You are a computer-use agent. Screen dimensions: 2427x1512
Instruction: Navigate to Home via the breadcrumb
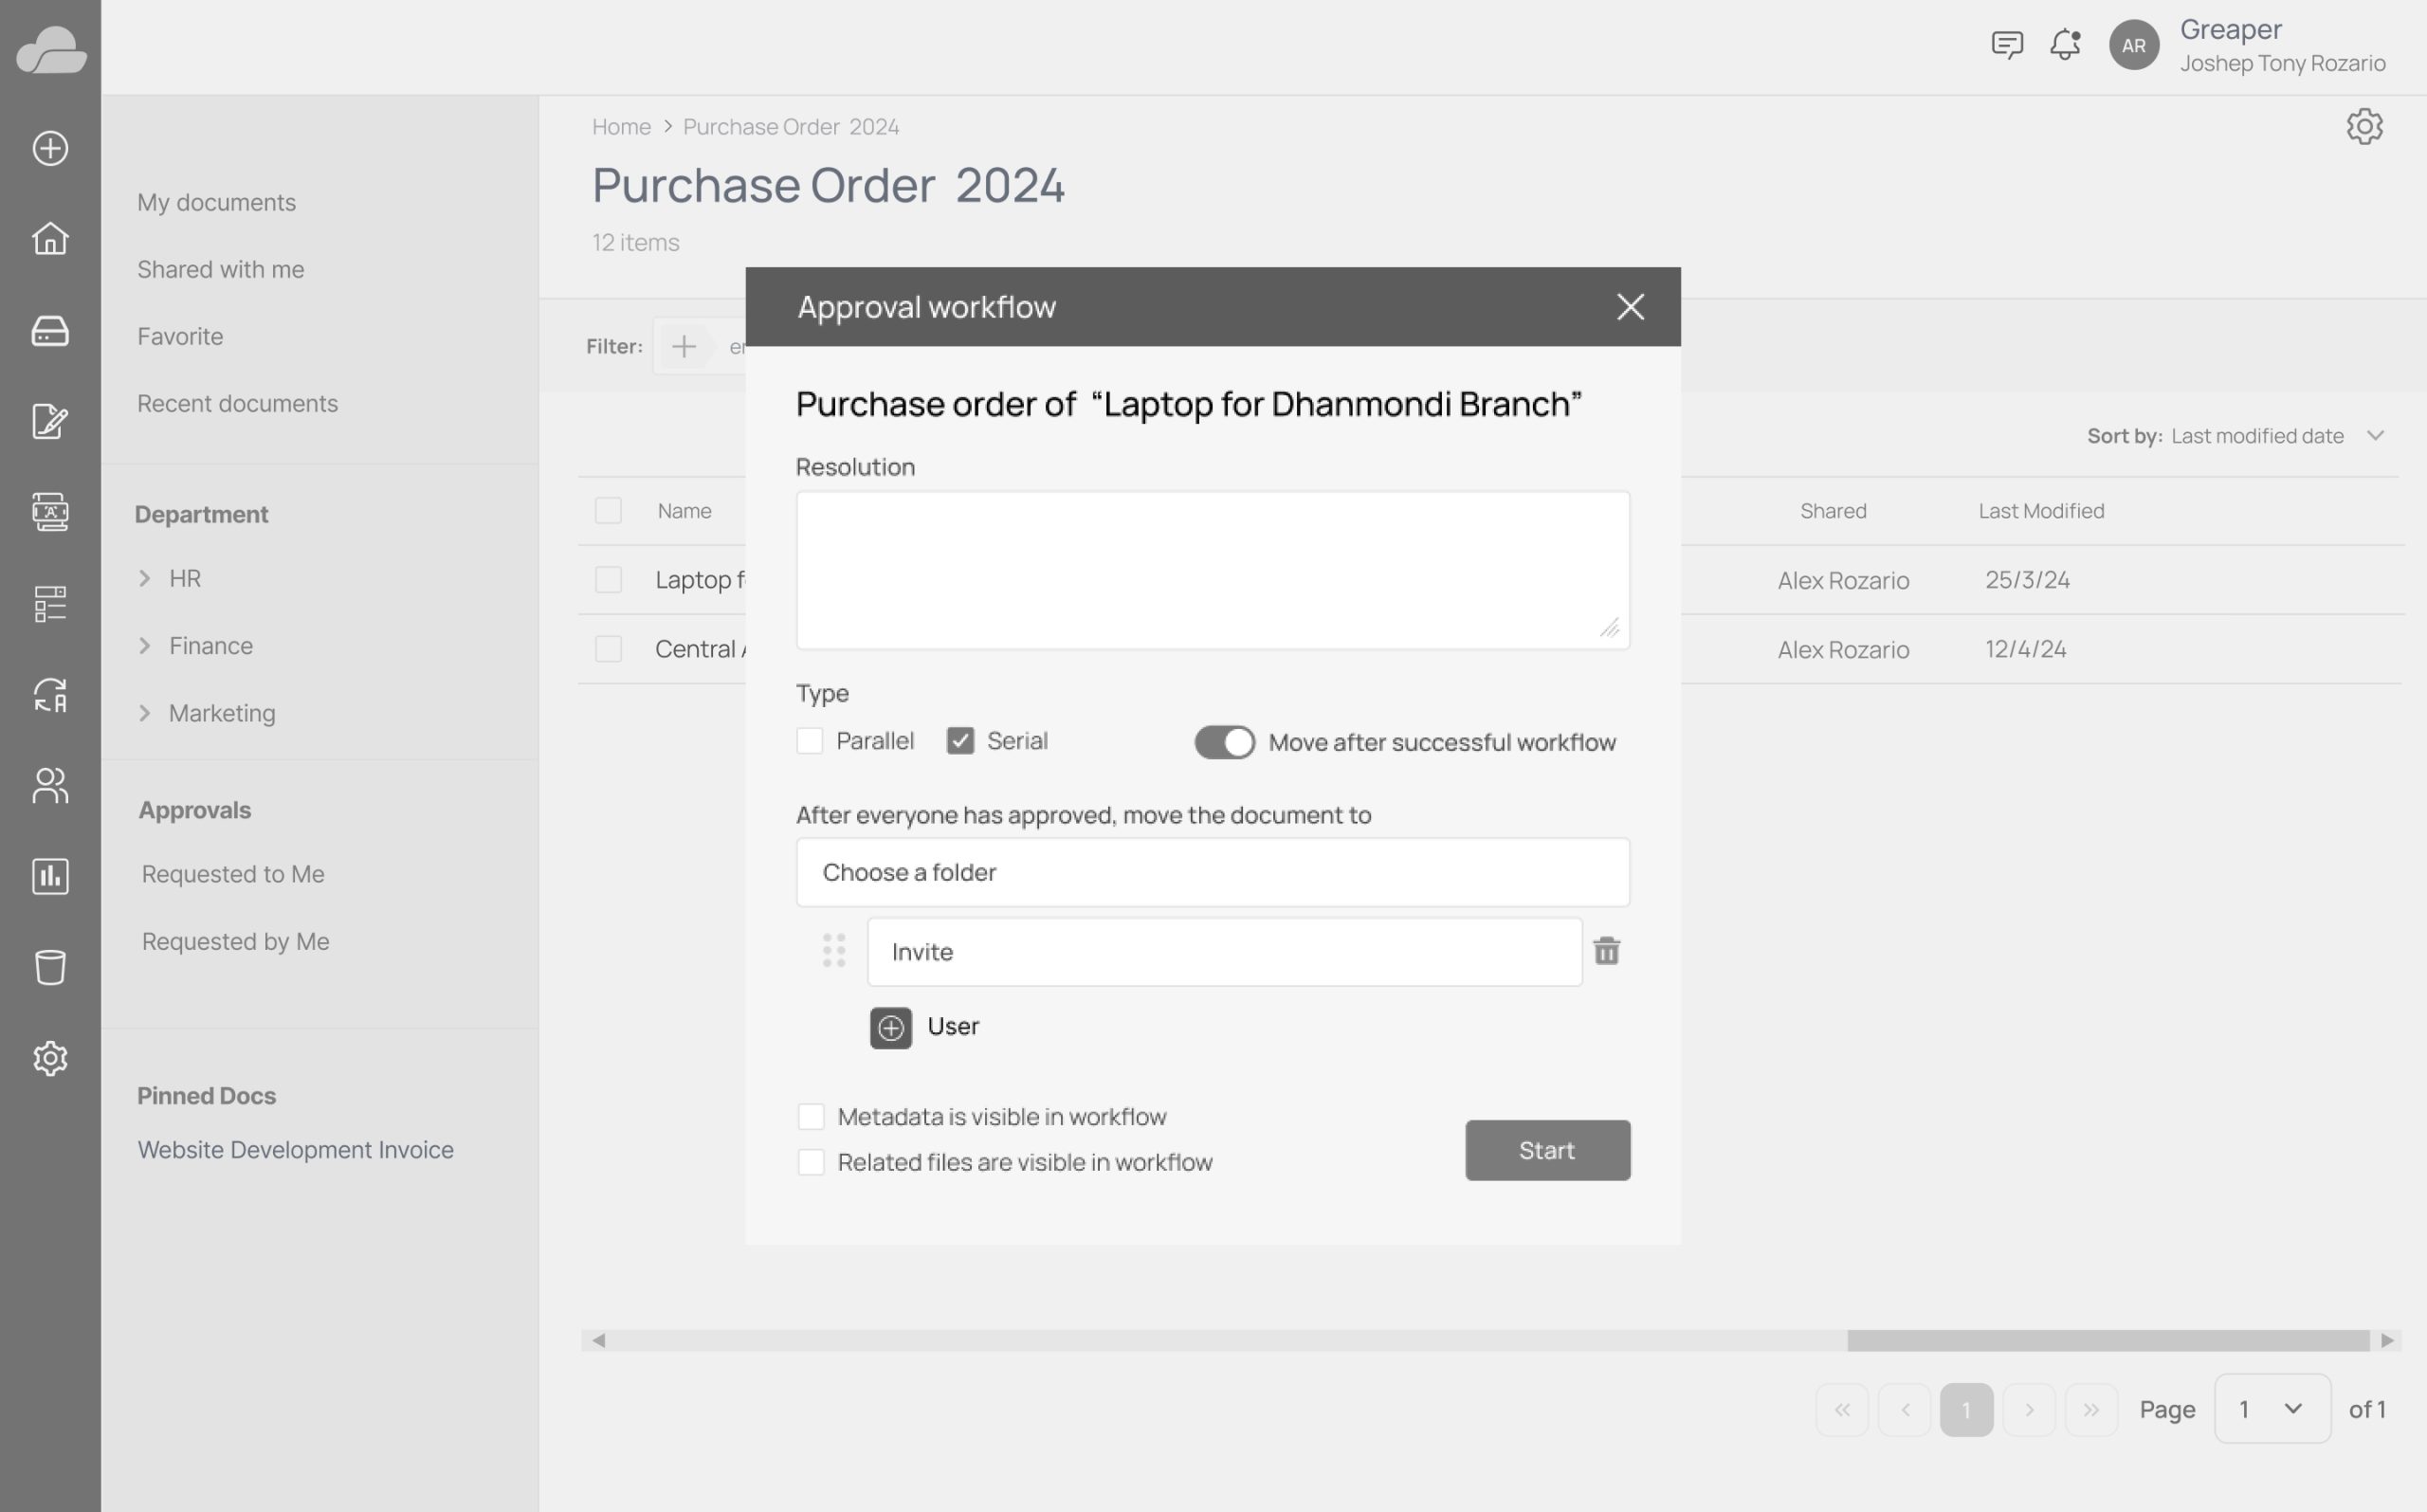pos(620,126)
